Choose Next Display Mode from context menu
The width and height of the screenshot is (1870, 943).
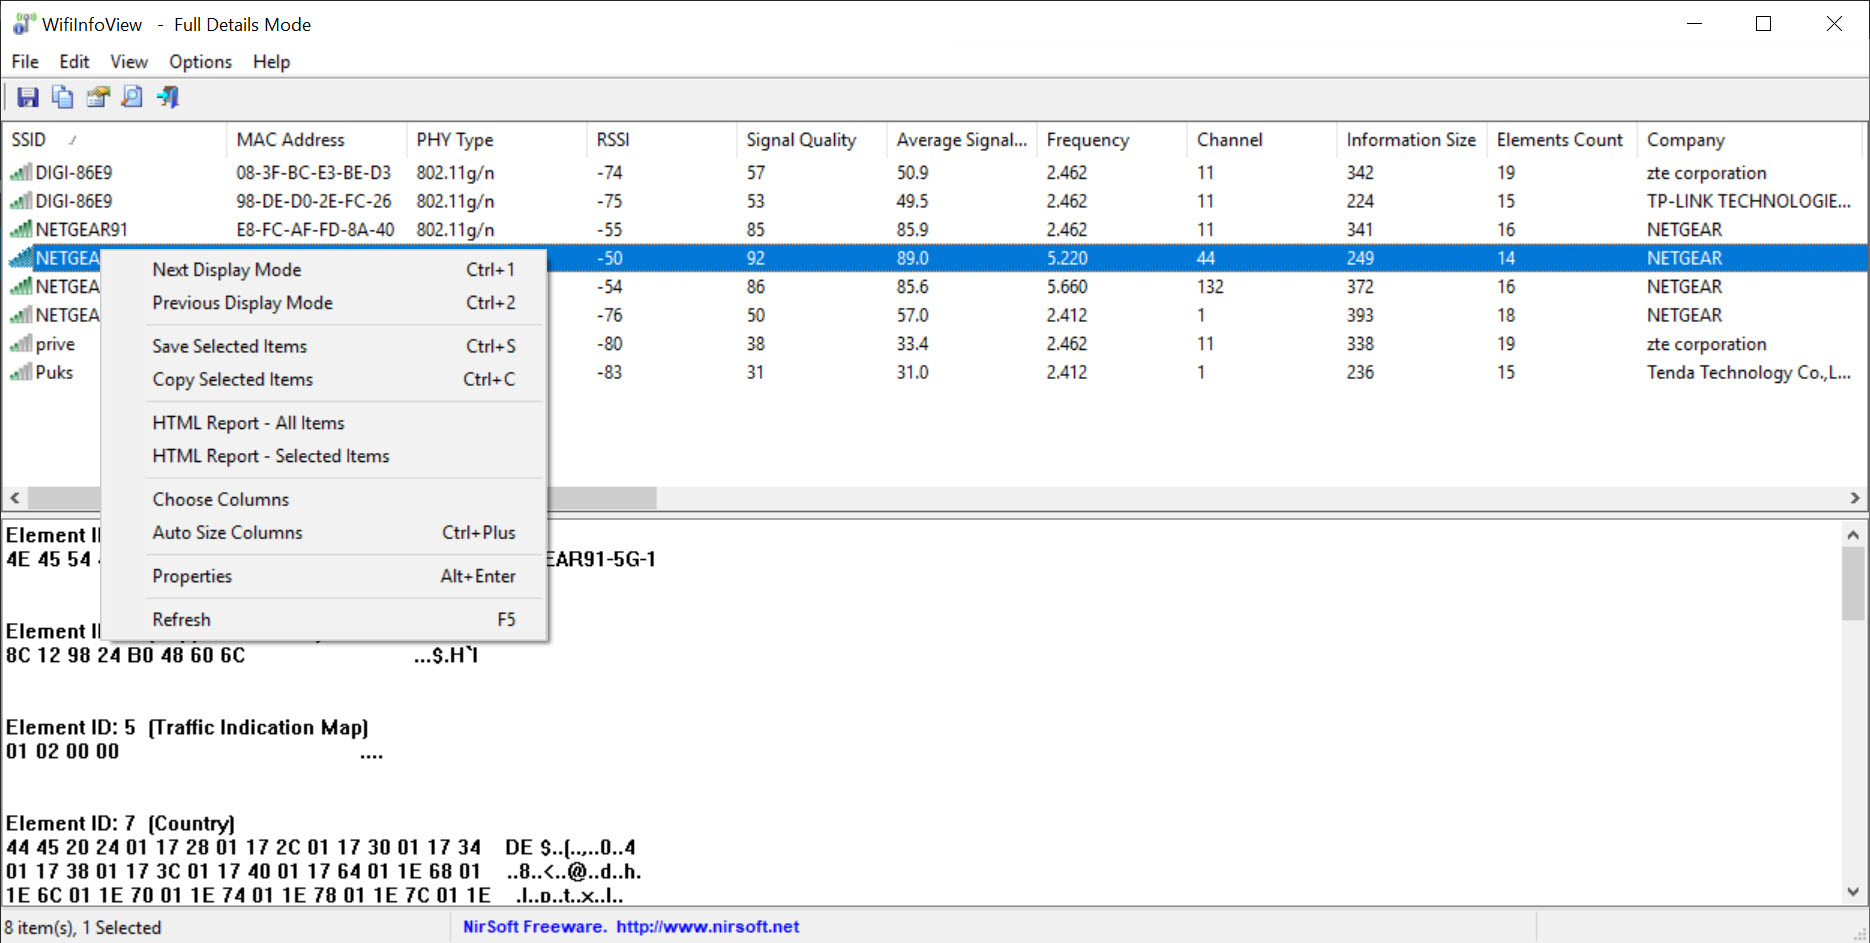pyautogui.click(x=227, y=270)
